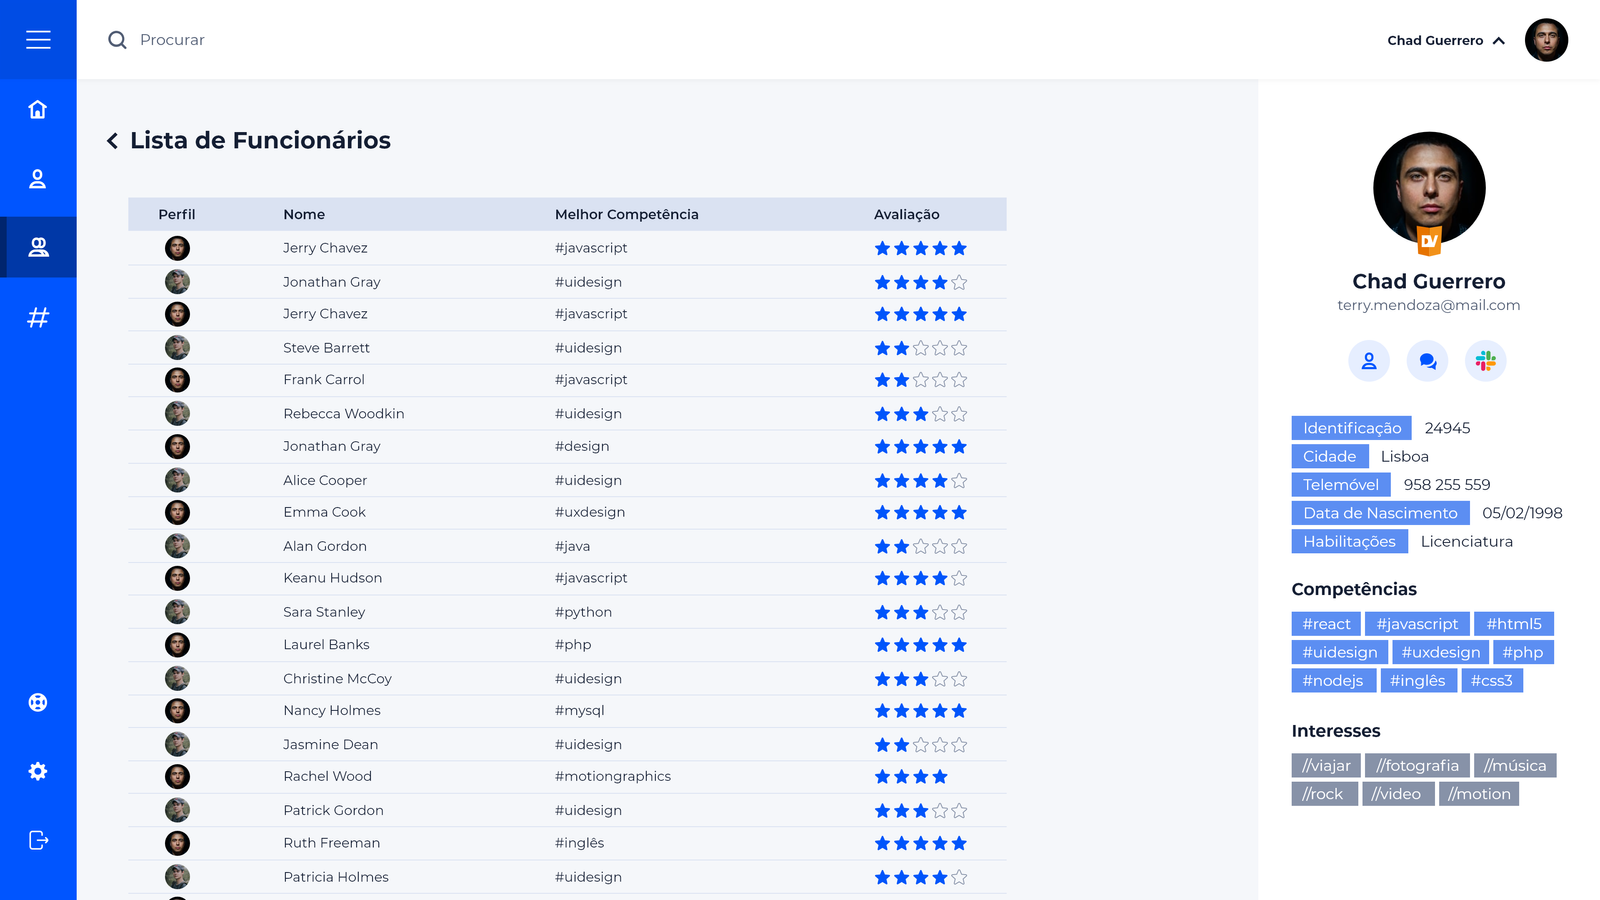Open the hamburger menu in the sidebar
The height and width of the screenshot is (900, 1600).
click(38, 40)
